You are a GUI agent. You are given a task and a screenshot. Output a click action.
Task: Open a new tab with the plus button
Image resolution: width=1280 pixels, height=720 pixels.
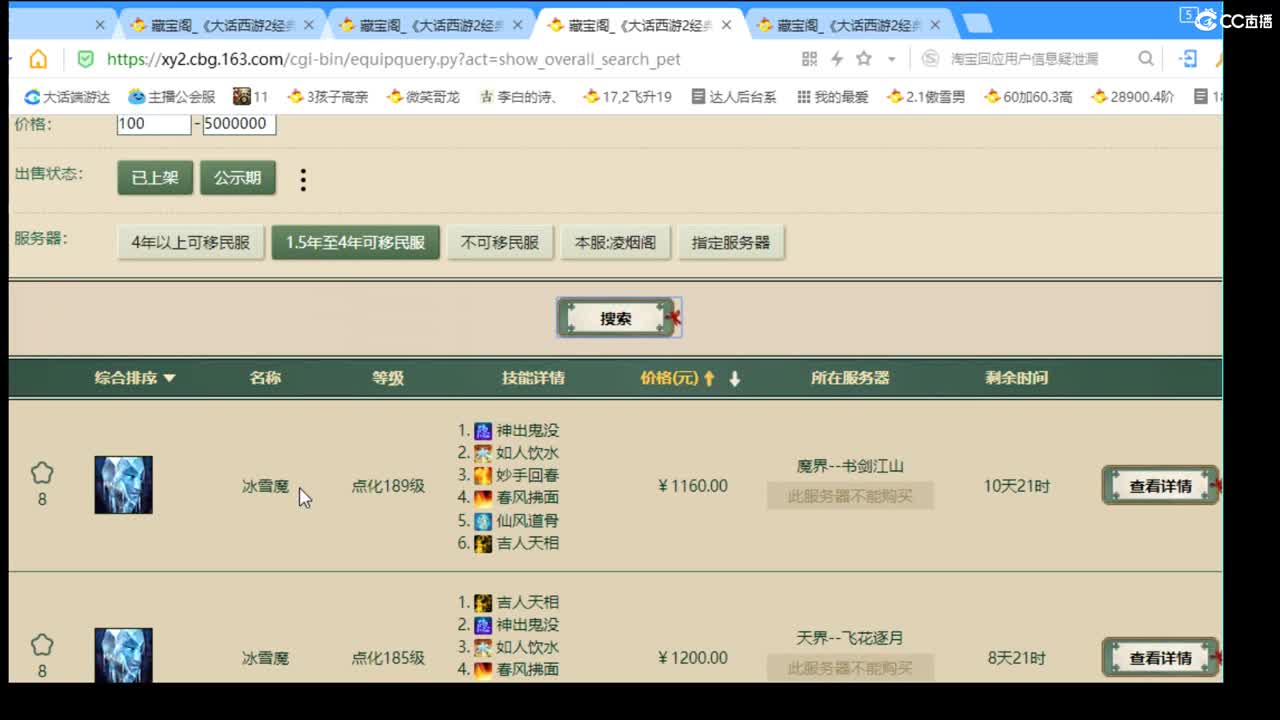977,24
